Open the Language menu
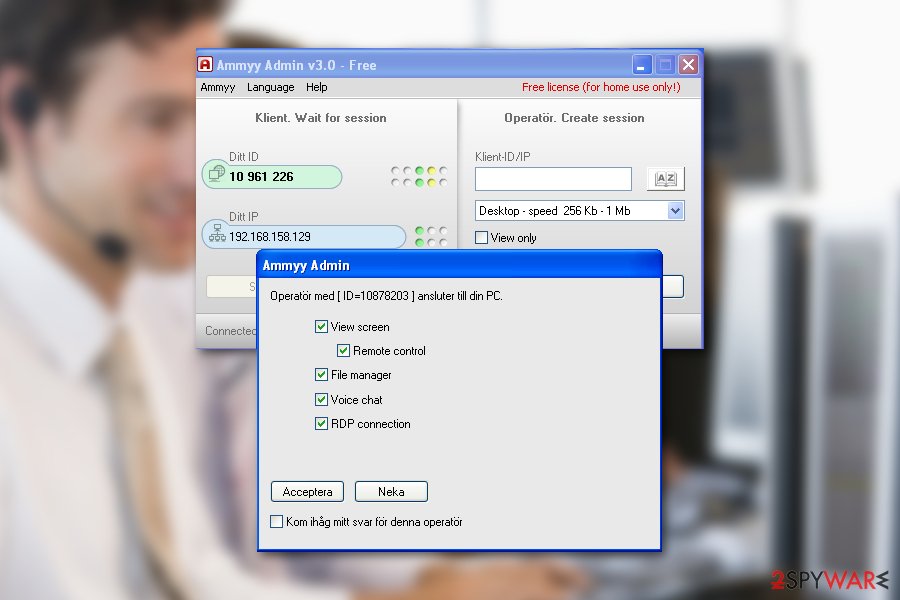 (x=270, y=87)
